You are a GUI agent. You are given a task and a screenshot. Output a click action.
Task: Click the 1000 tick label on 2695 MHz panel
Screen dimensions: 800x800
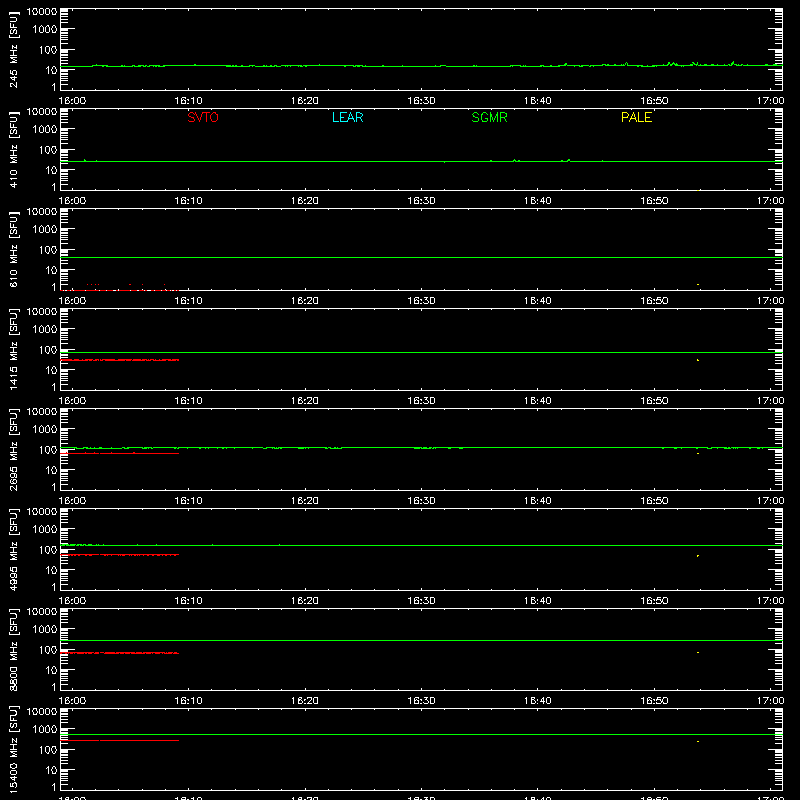coord(45,430)
